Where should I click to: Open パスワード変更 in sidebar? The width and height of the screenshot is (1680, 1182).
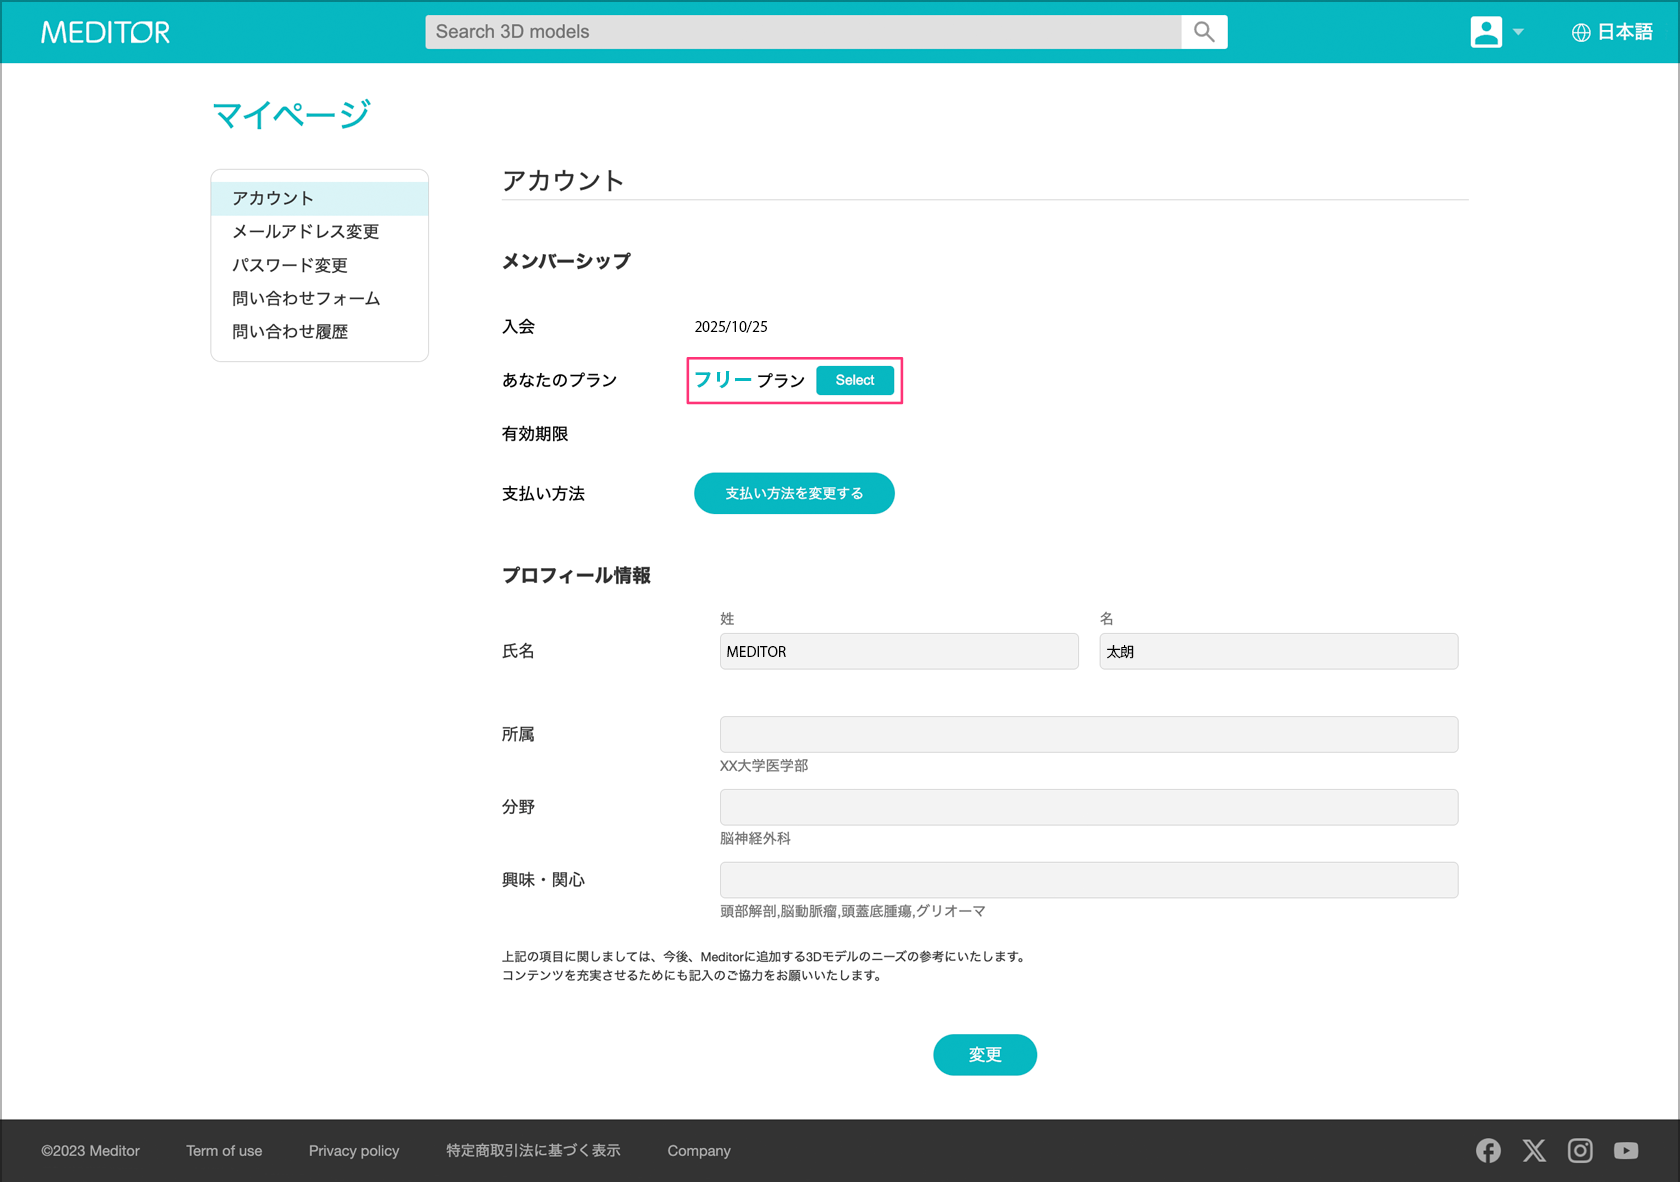290,265
